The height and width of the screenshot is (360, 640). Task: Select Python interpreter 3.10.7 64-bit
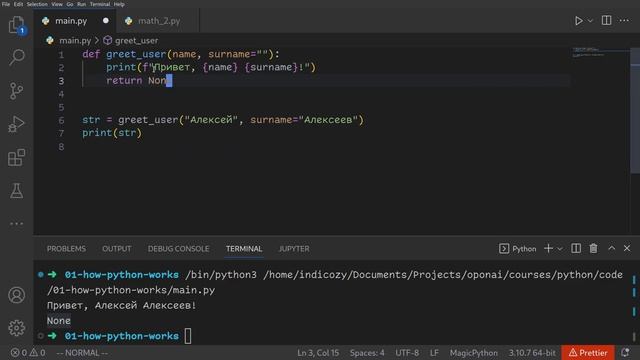point(532,353)
